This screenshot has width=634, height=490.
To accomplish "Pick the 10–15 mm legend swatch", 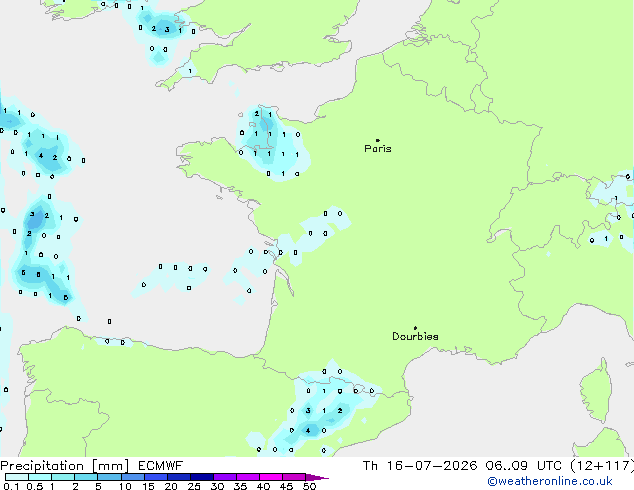I will tap(132, 477).
